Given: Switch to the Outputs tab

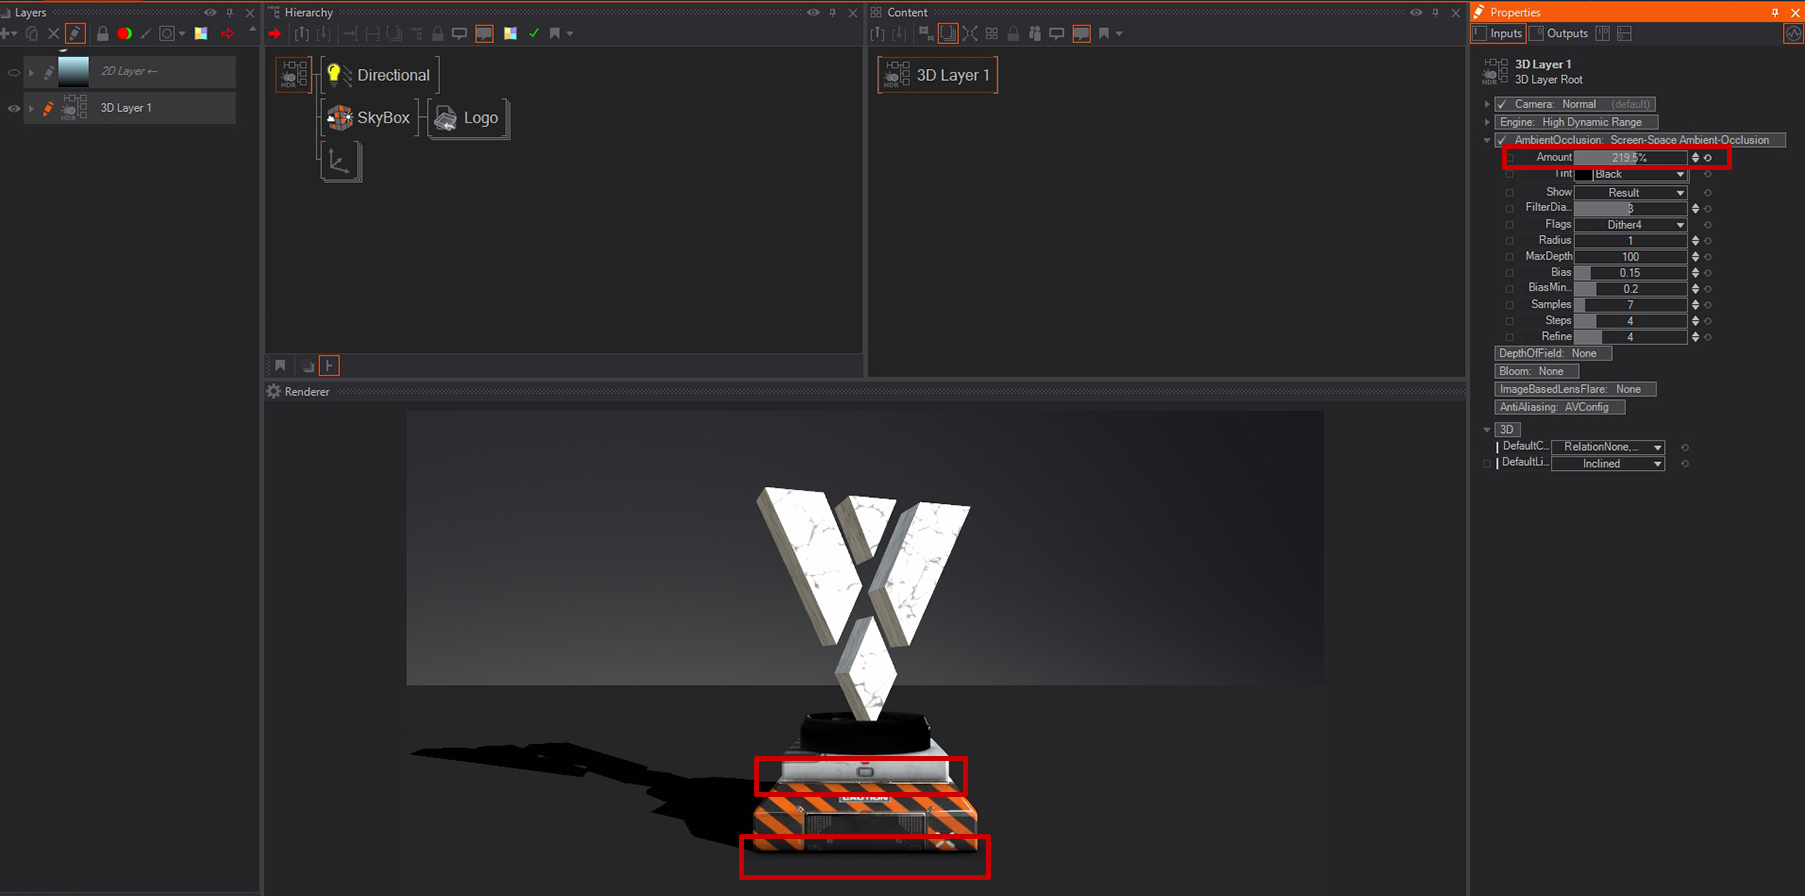Looking at the screenshot, I should pyautogui.click(x=1560, y=33).
